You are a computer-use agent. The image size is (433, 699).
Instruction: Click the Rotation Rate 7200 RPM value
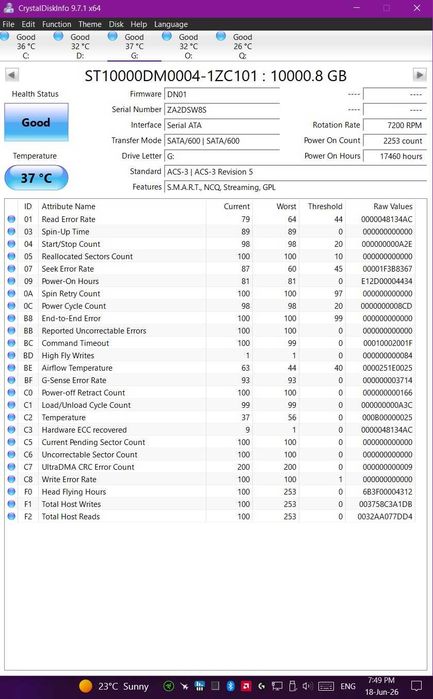[394, 125]
